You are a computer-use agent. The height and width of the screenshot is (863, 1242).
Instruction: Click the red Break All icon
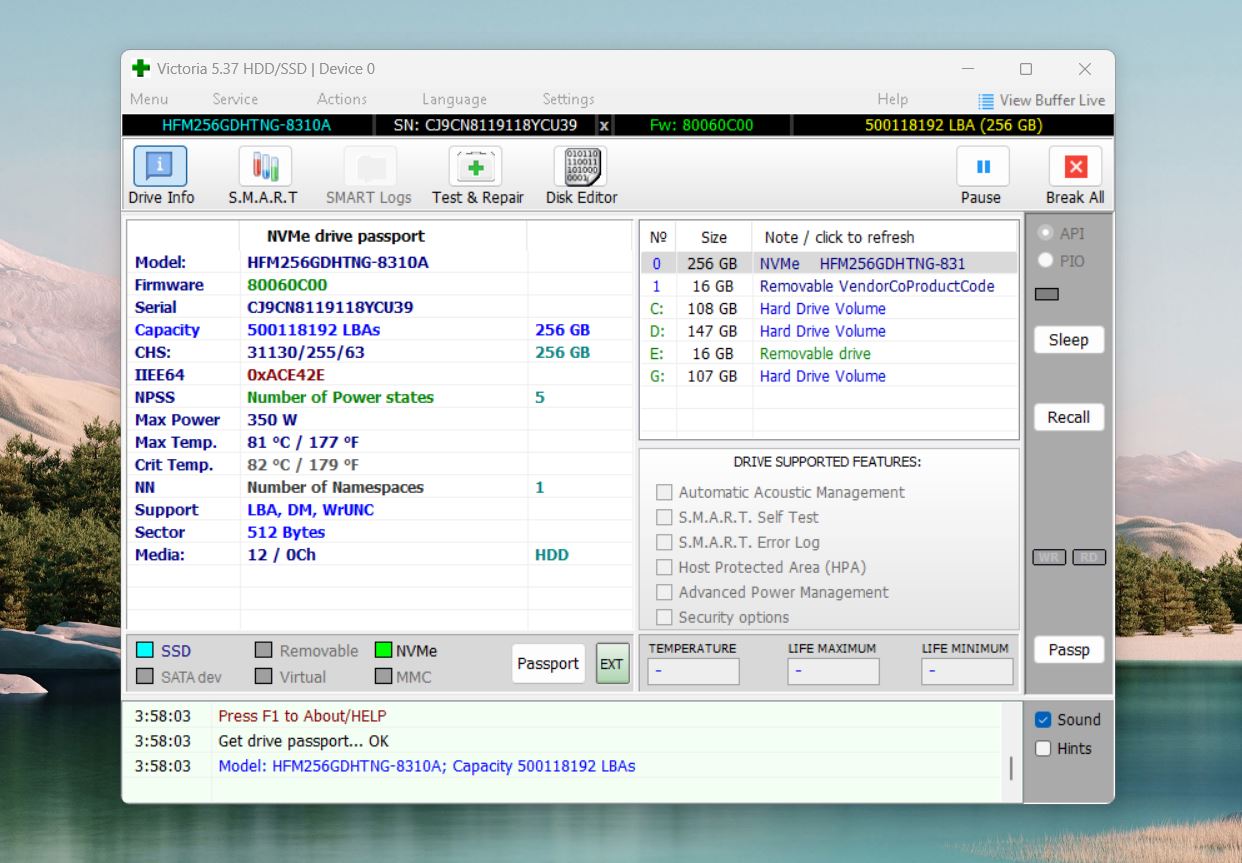click(x=1075, y=167)
